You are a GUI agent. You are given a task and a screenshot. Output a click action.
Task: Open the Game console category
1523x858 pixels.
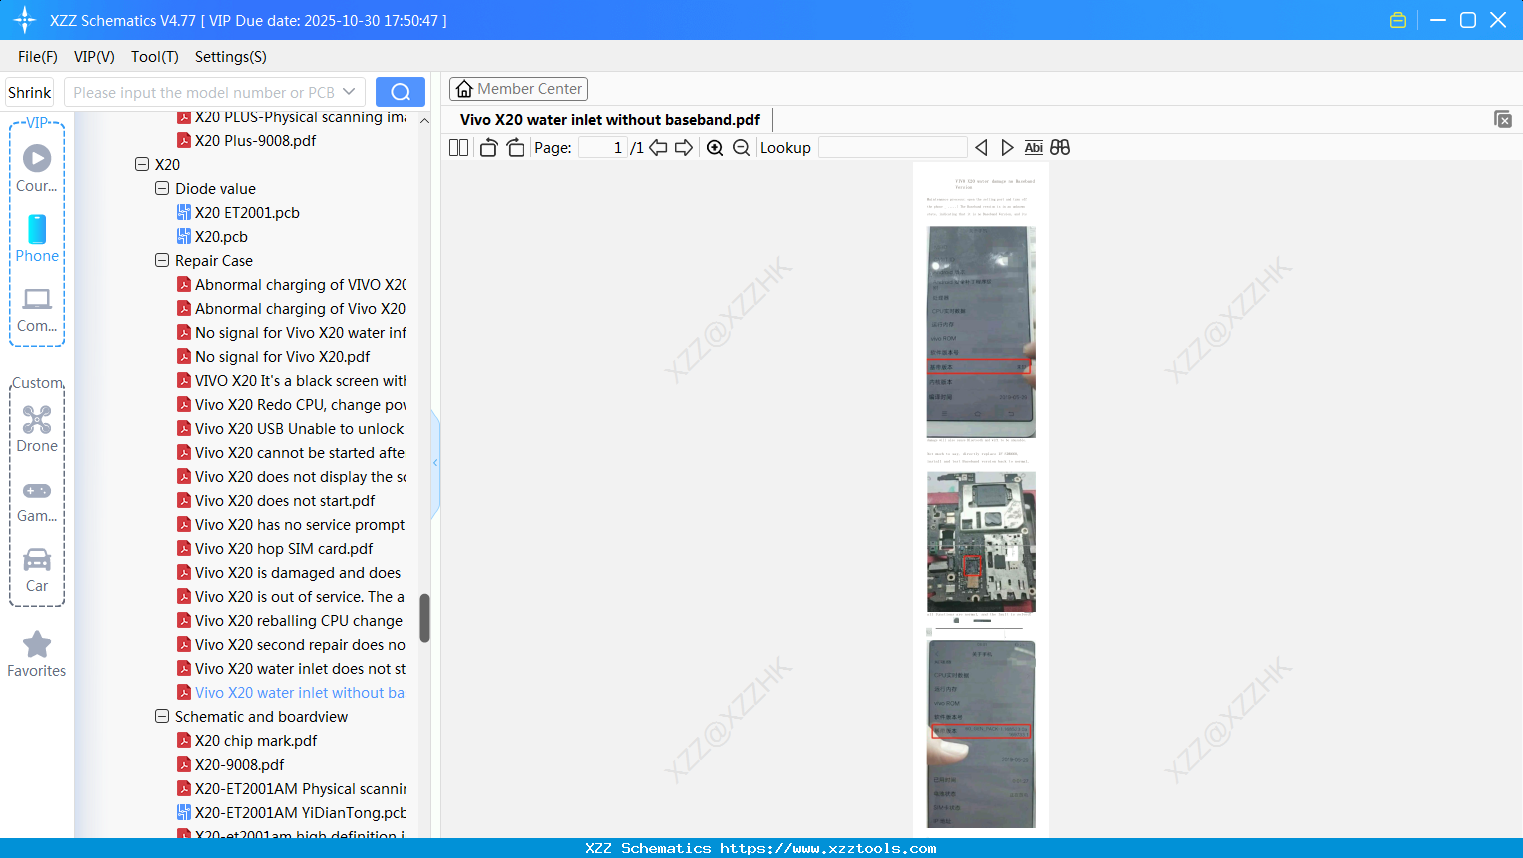pyautogui.click(x=37, y=502)
